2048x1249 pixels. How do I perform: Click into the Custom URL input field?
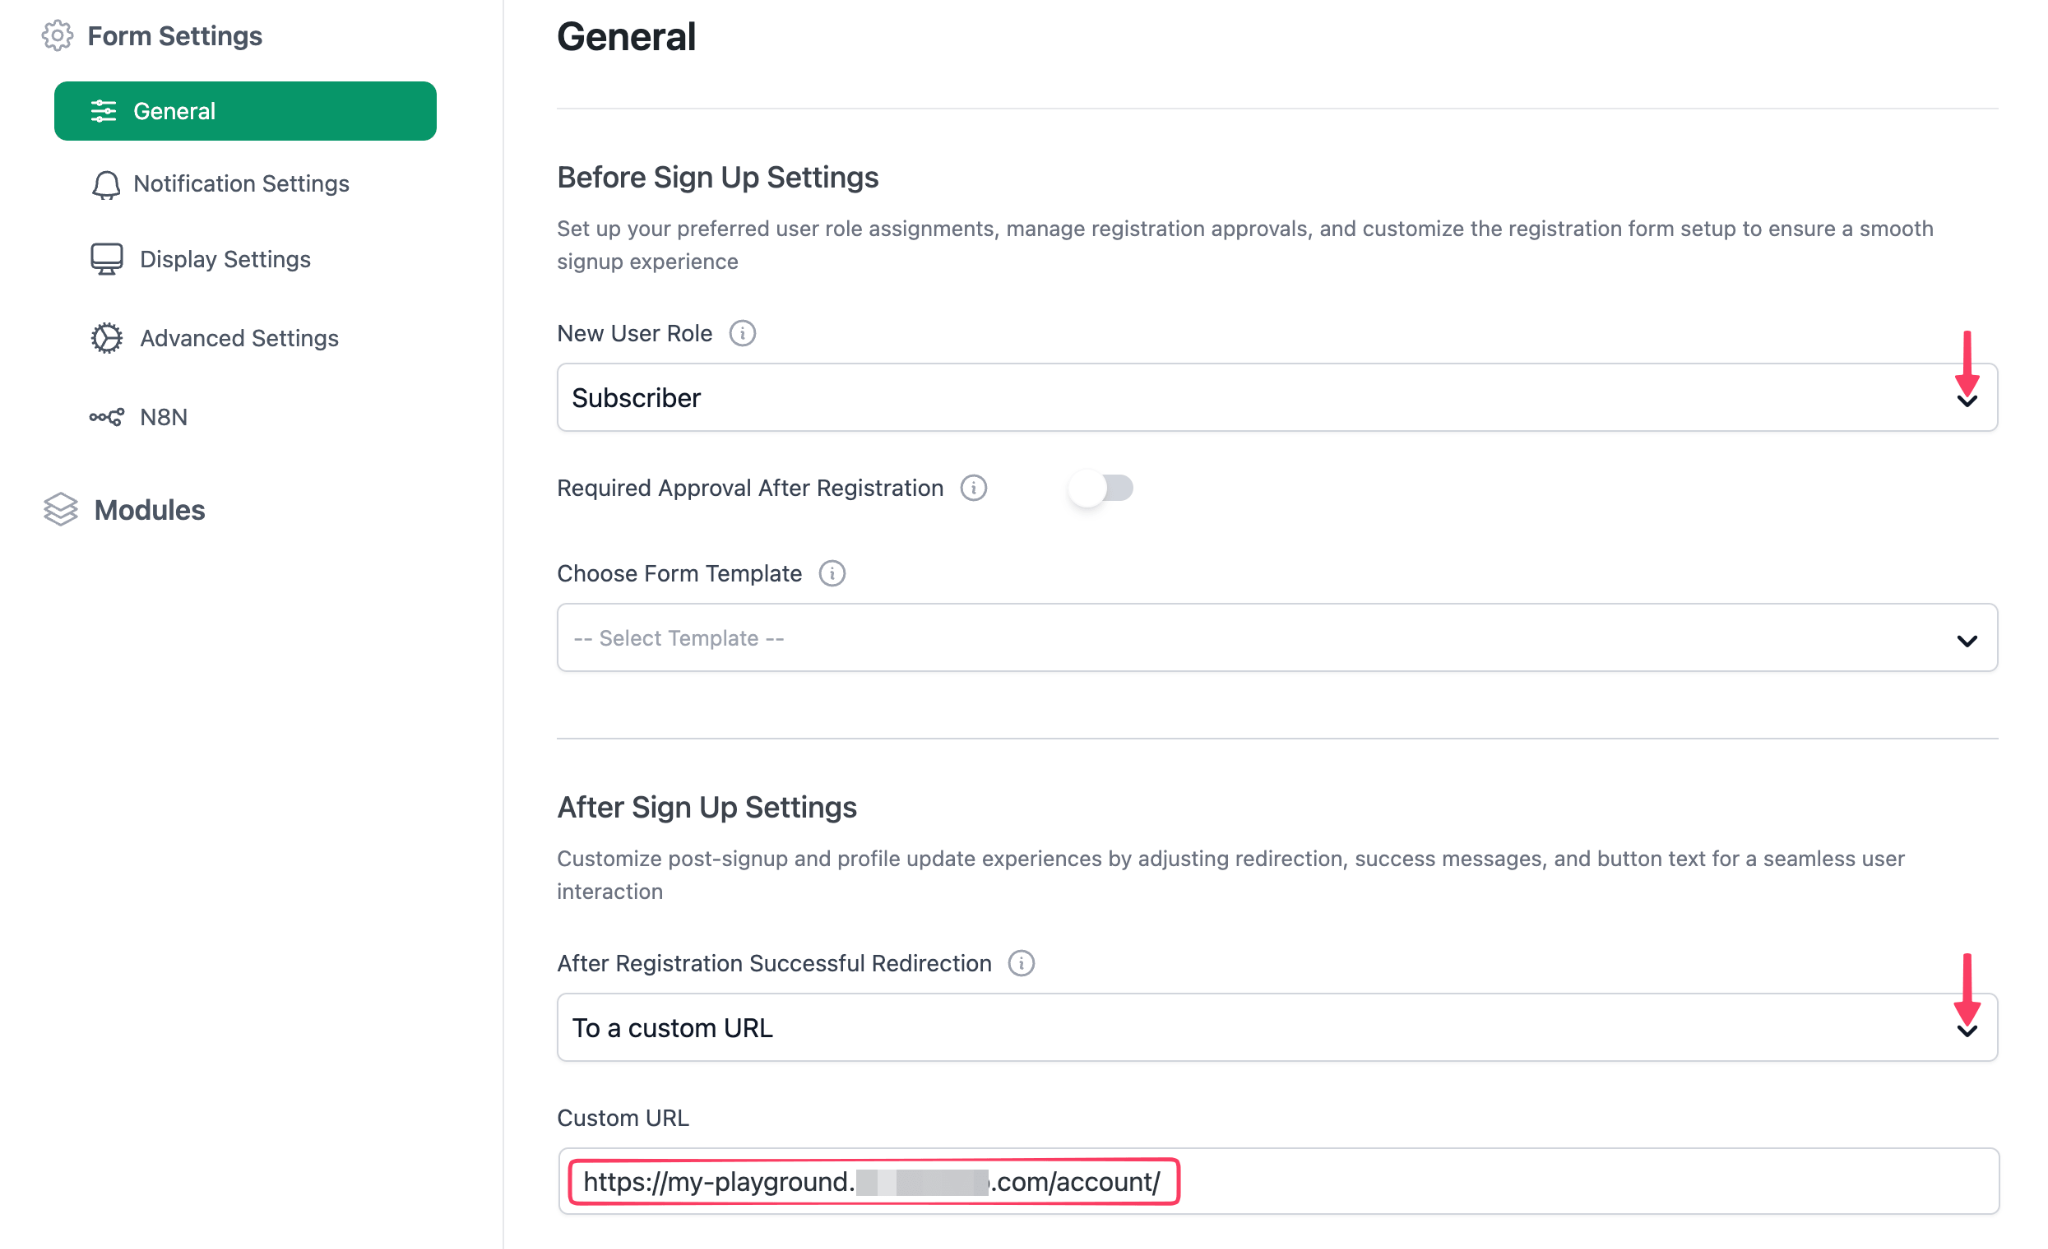1278,1182
